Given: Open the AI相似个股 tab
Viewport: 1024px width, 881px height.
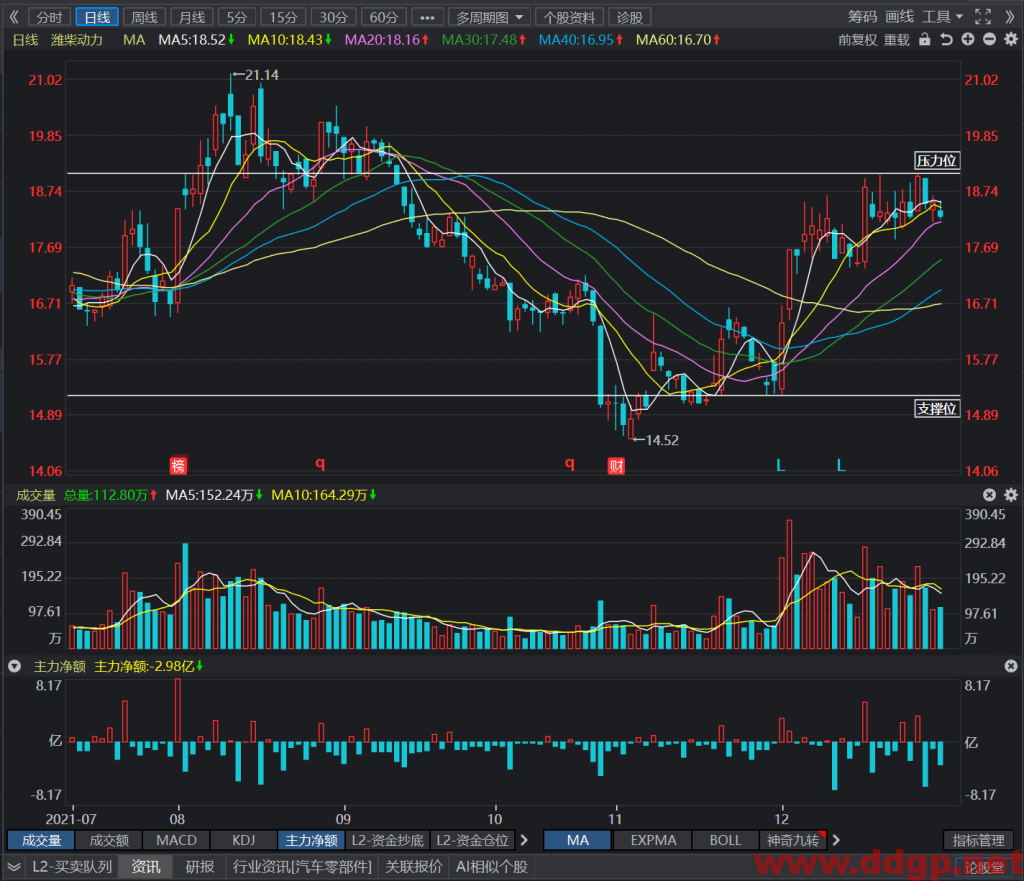Looking at the screenshot, I should [x=492, y=867].
